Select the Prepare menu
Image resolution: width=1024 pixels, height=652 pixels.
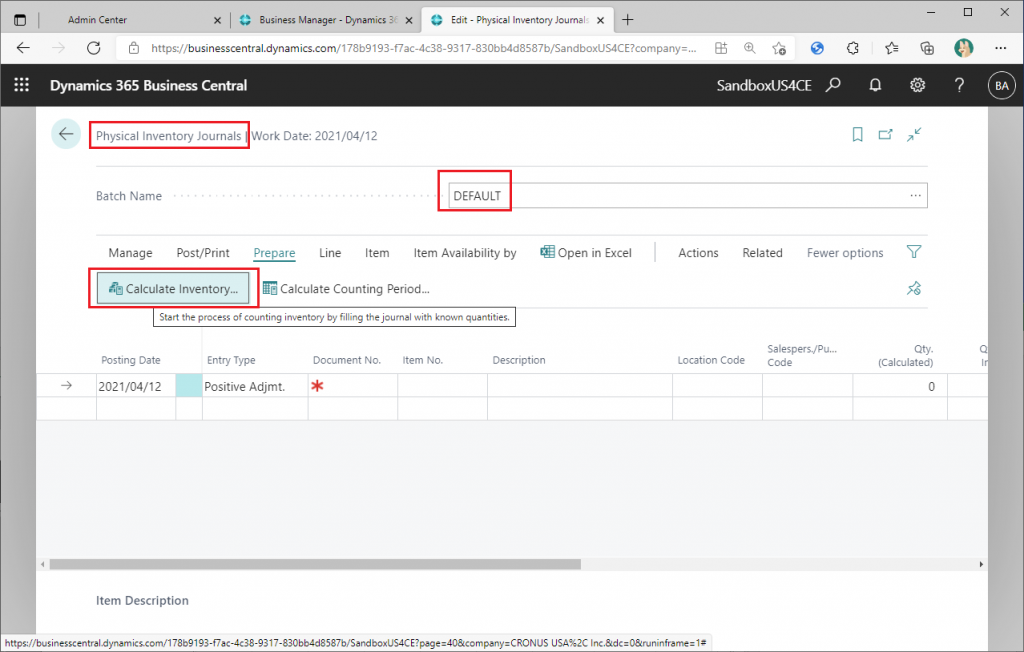pyautogui.click(x=274, y=253)
